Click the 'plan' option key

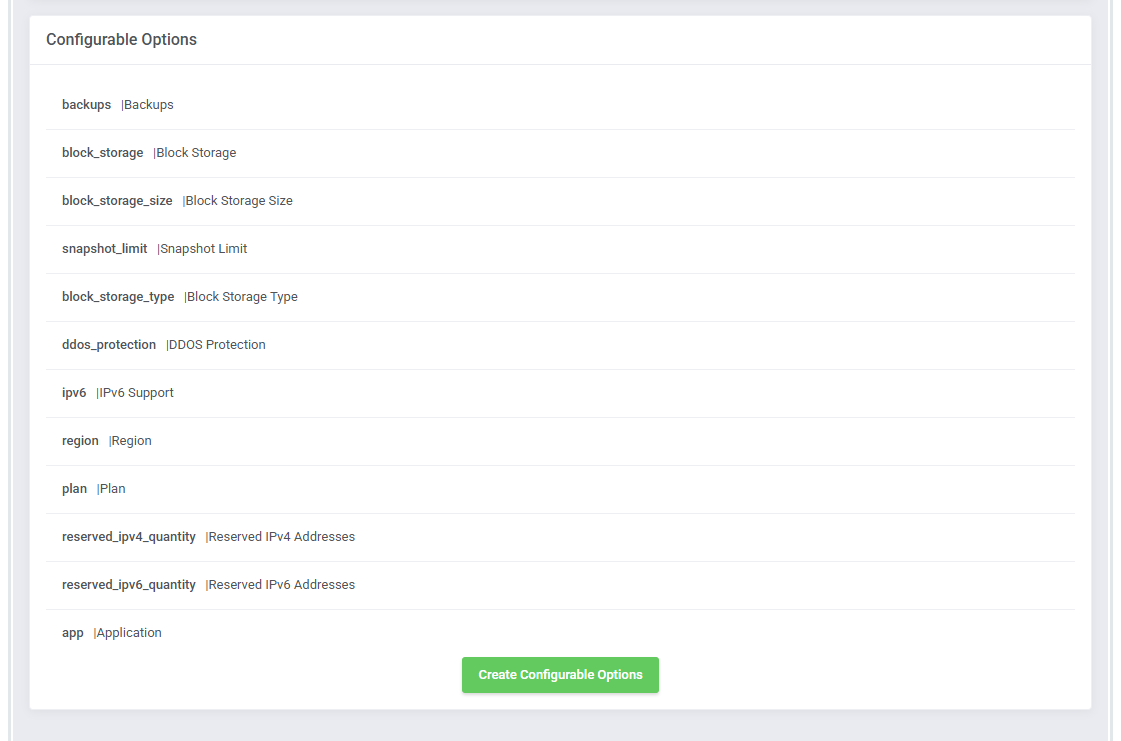click(x=74, y=489)
